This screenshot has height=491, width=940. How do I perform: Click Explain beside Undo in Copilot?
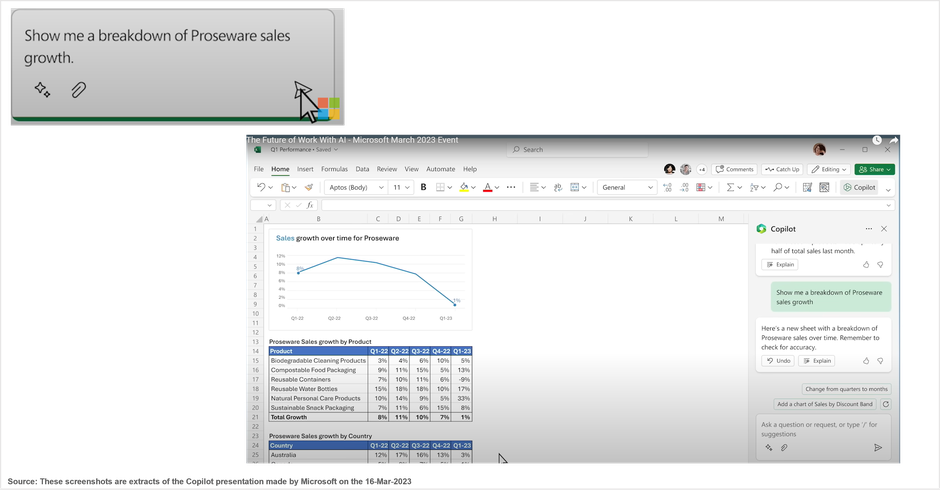point(817,361)
